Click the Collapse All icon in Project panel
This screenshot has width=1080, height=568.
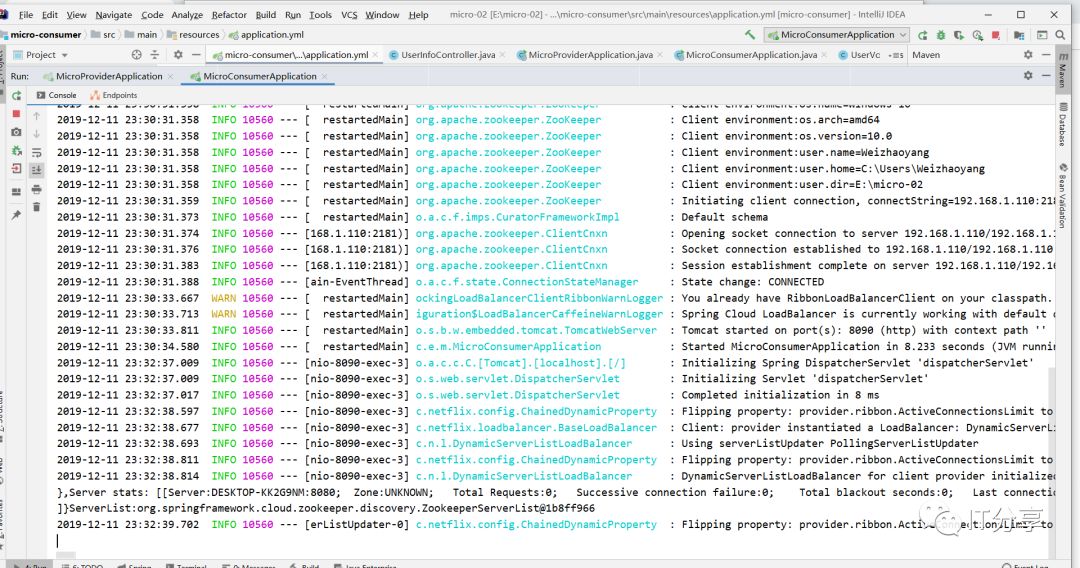[x=155, y=54]
